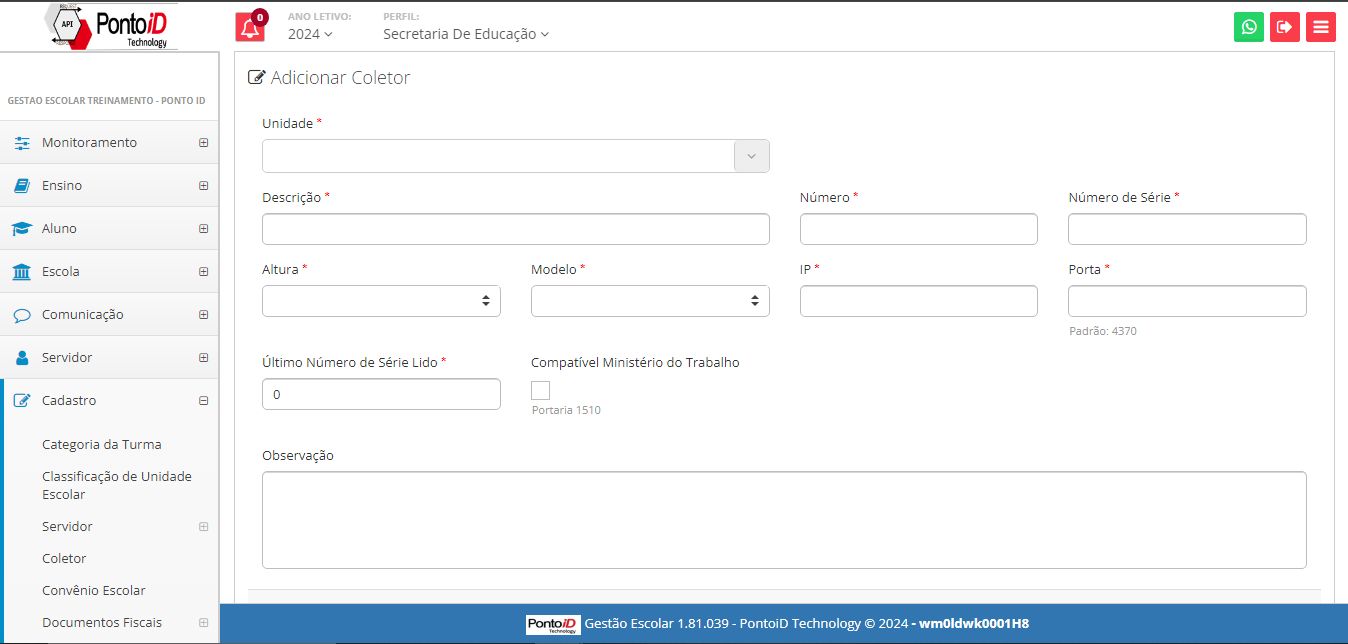The image size is (1348, 644).
Task: Open the Modelo select box
Action: tap(650, 301)
